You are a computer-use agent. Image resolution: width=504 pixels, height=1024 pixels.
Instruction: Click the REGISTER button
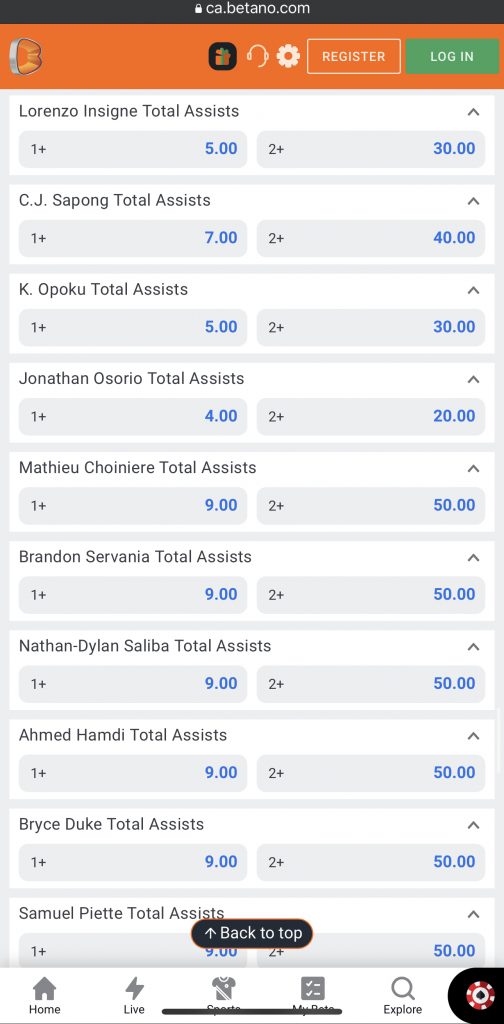point(354,56)
